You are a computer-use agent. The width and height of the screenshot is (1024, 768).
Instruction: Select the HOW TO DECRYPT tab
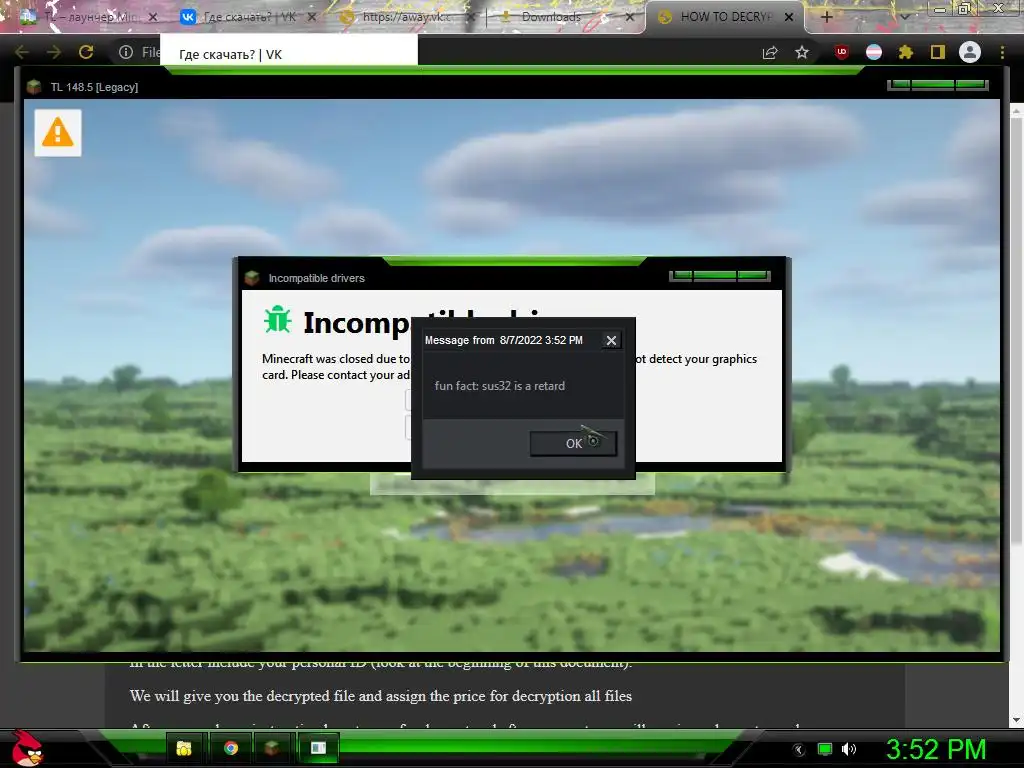[x=717, y=17]
